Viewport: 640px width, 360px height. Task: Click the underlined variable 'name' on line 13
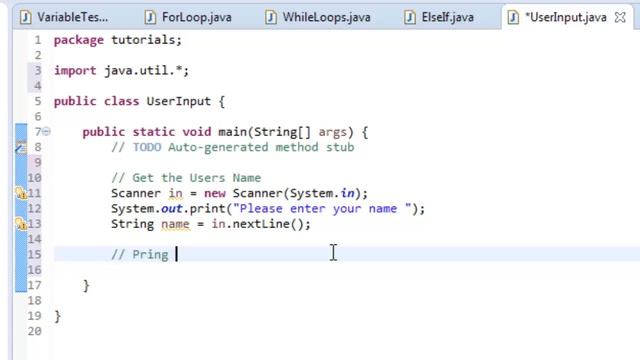point(176,224)
